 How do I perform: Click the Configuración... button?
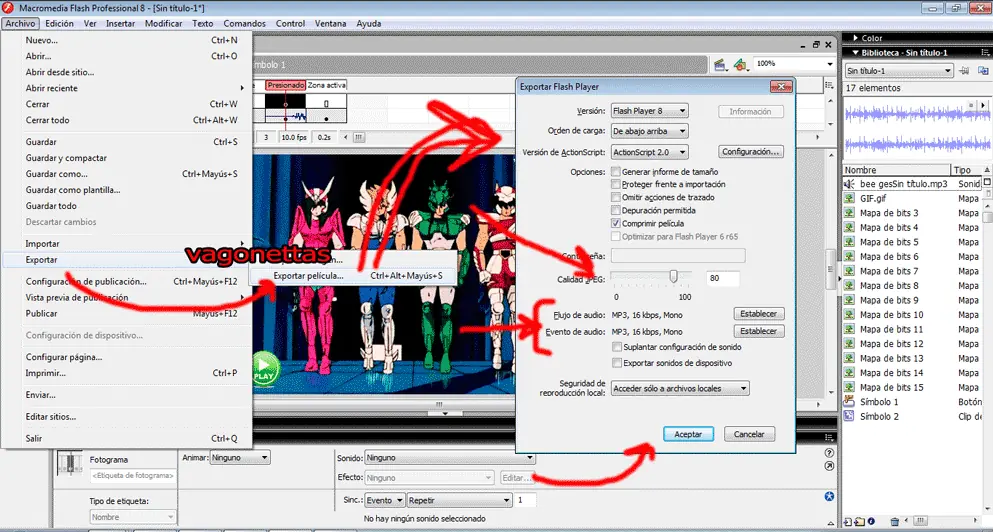pos(751,152)
